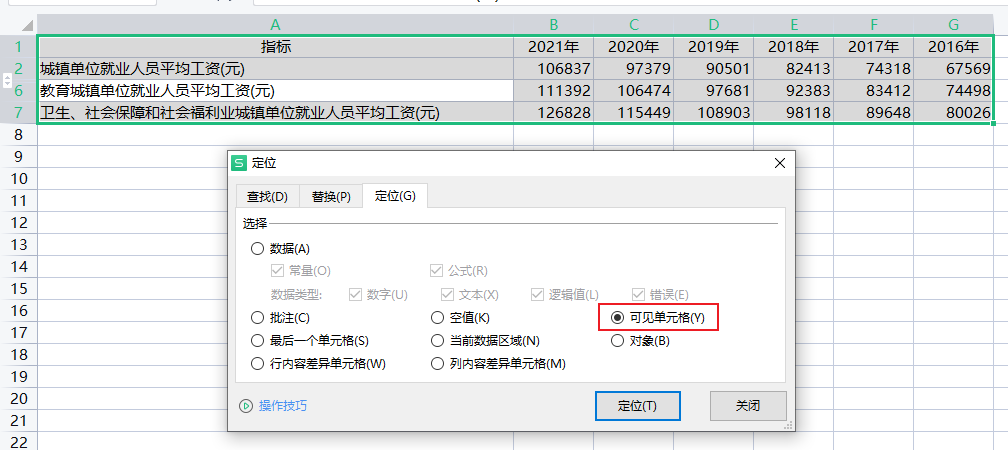The image size is (1008, 450).
Task: Select row 8 header
Action: [19, 134]
